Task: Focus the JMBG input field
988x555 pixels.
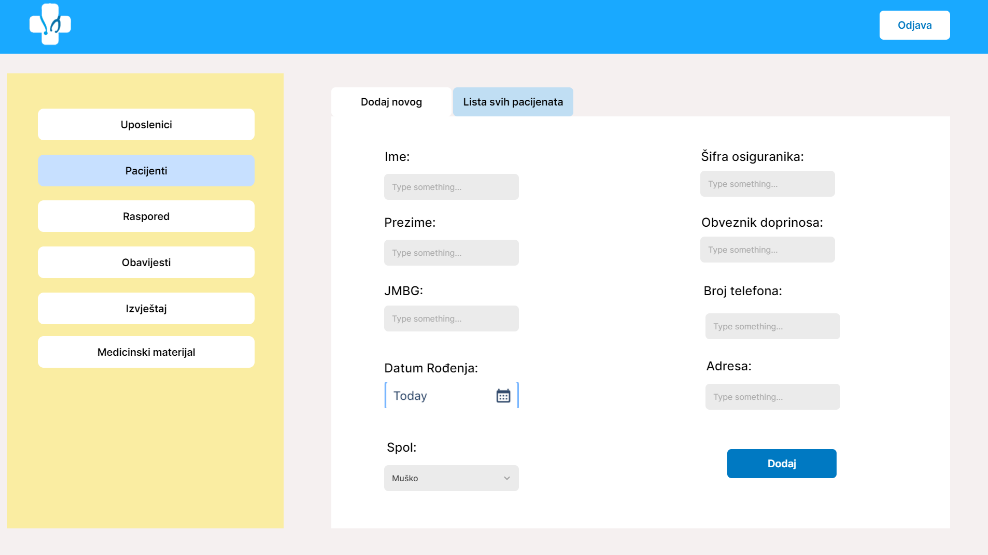Action: point(451,319)
